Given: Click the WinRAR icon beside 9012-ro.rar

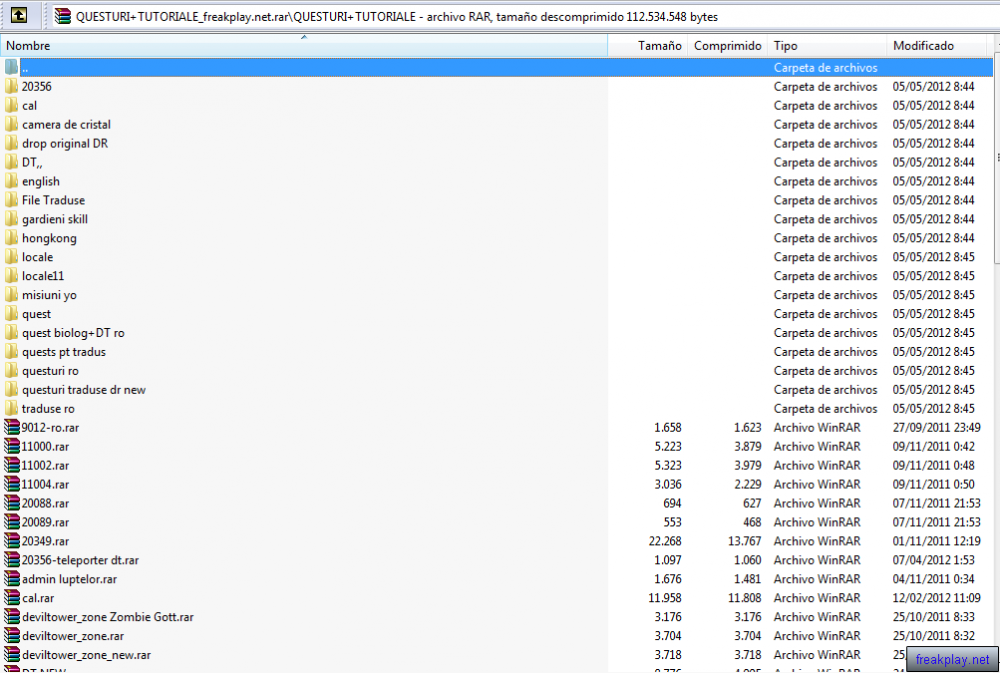Looking at the screenshot, I should (11, 427).
